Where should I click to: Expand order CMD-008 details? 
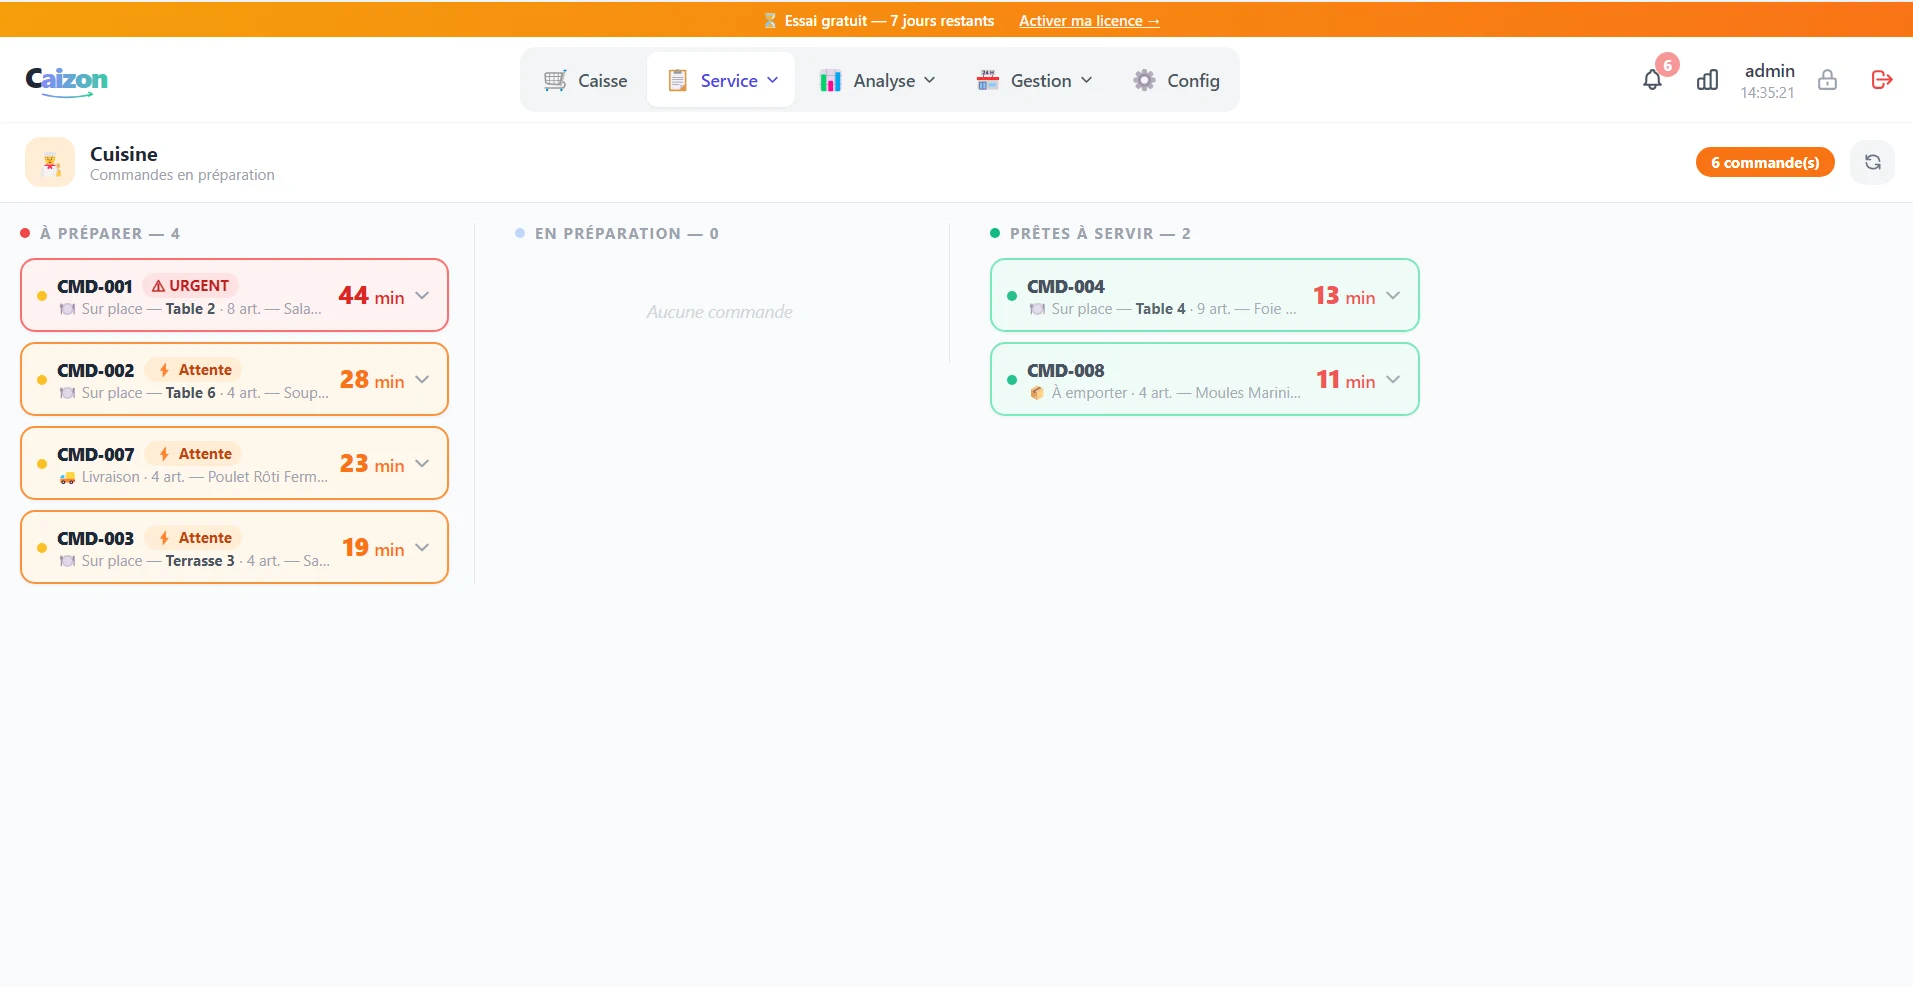[x=1393, y=379]
